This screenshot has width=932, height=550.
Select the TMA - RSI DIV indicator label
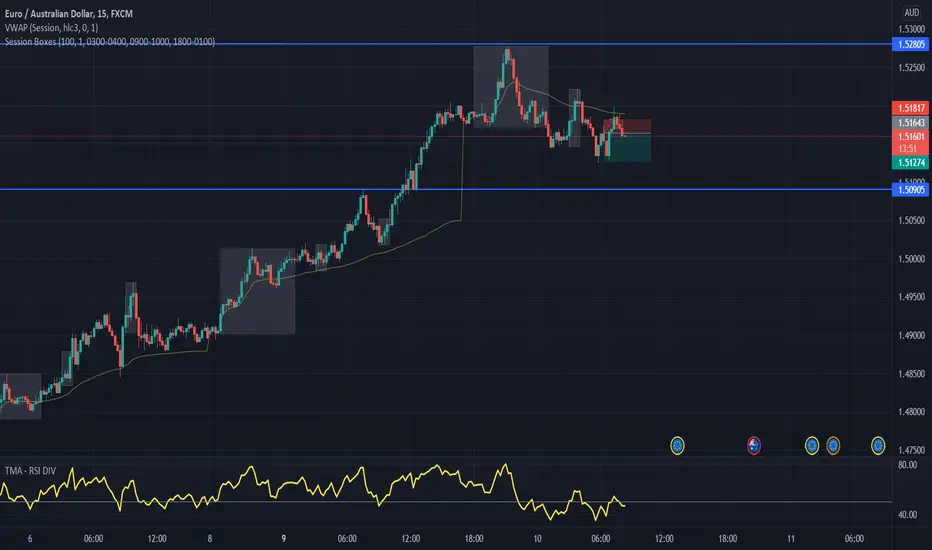coord(30,471)
